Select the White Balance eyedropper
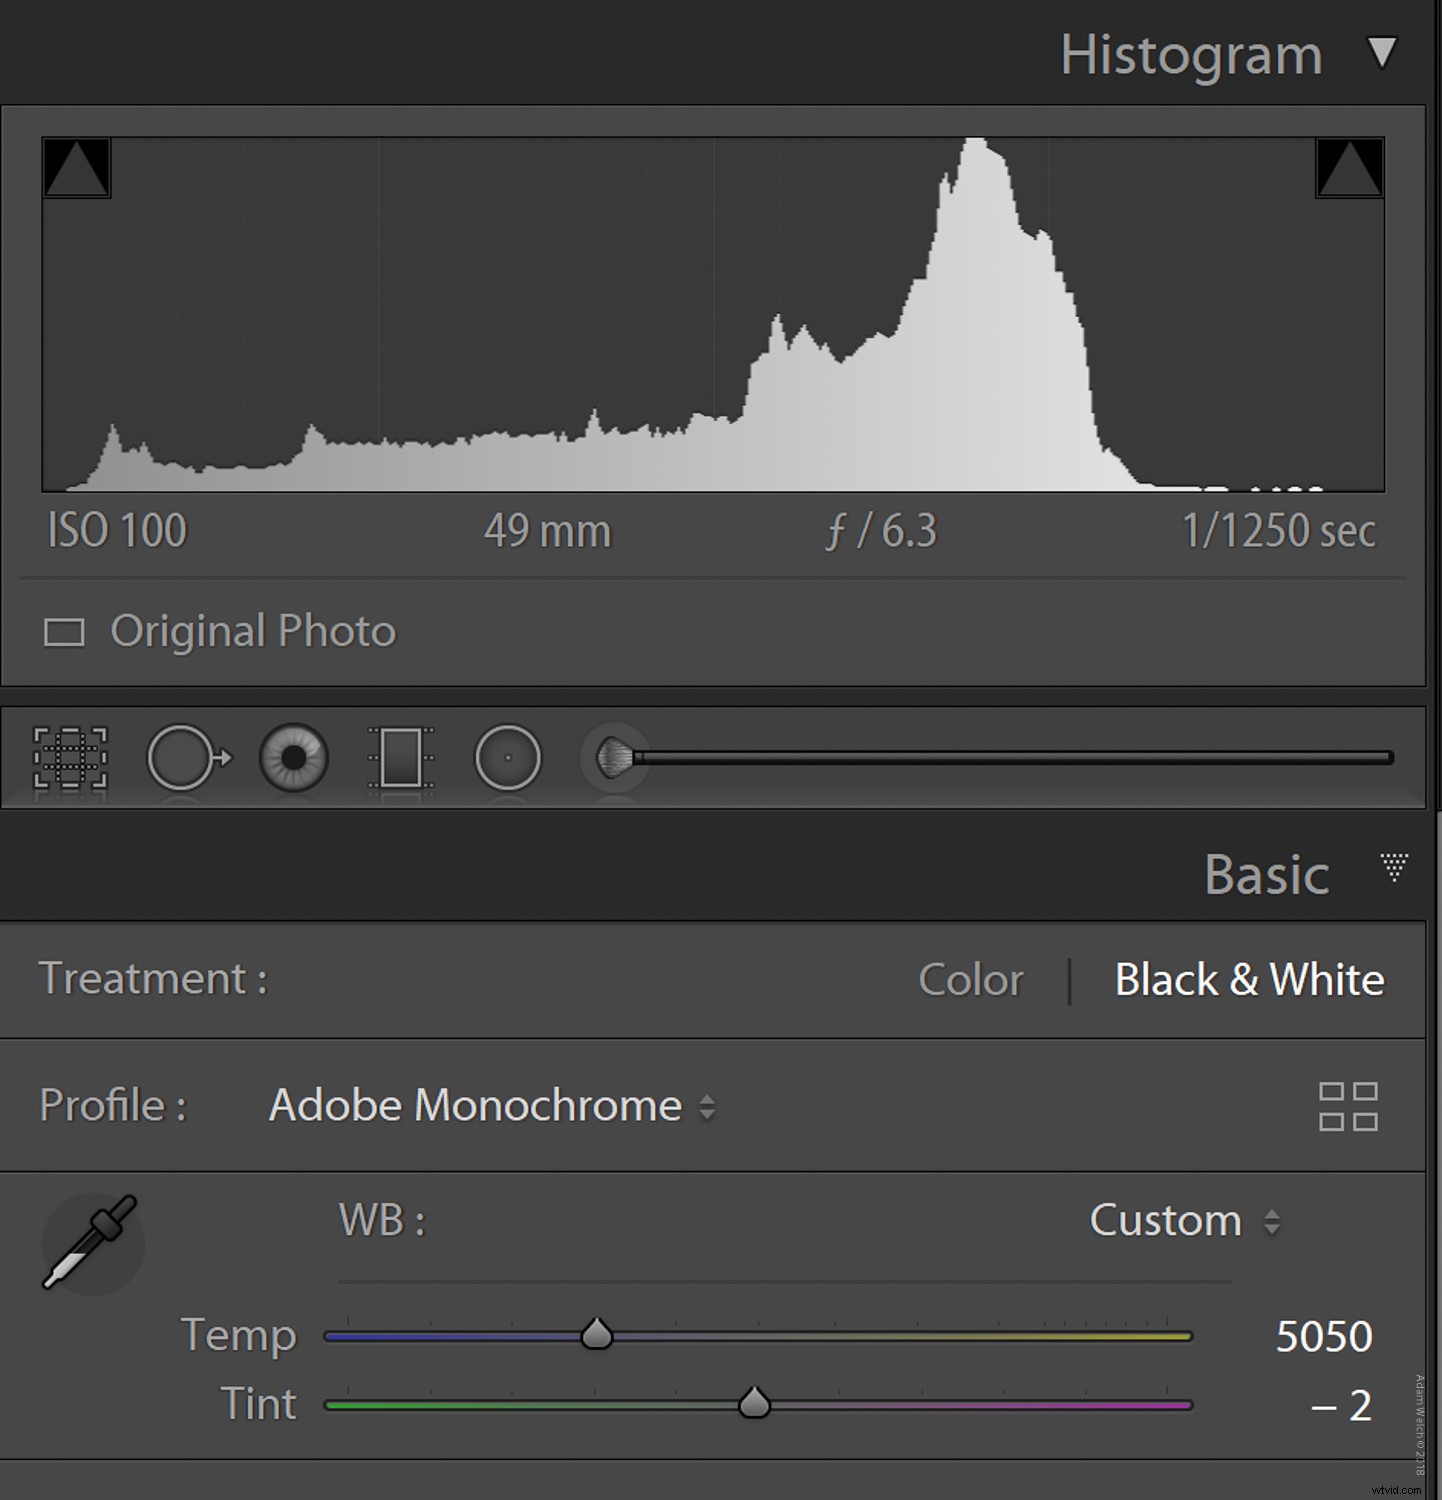Screen dimensions: 1442x1500 [92, 1243]
